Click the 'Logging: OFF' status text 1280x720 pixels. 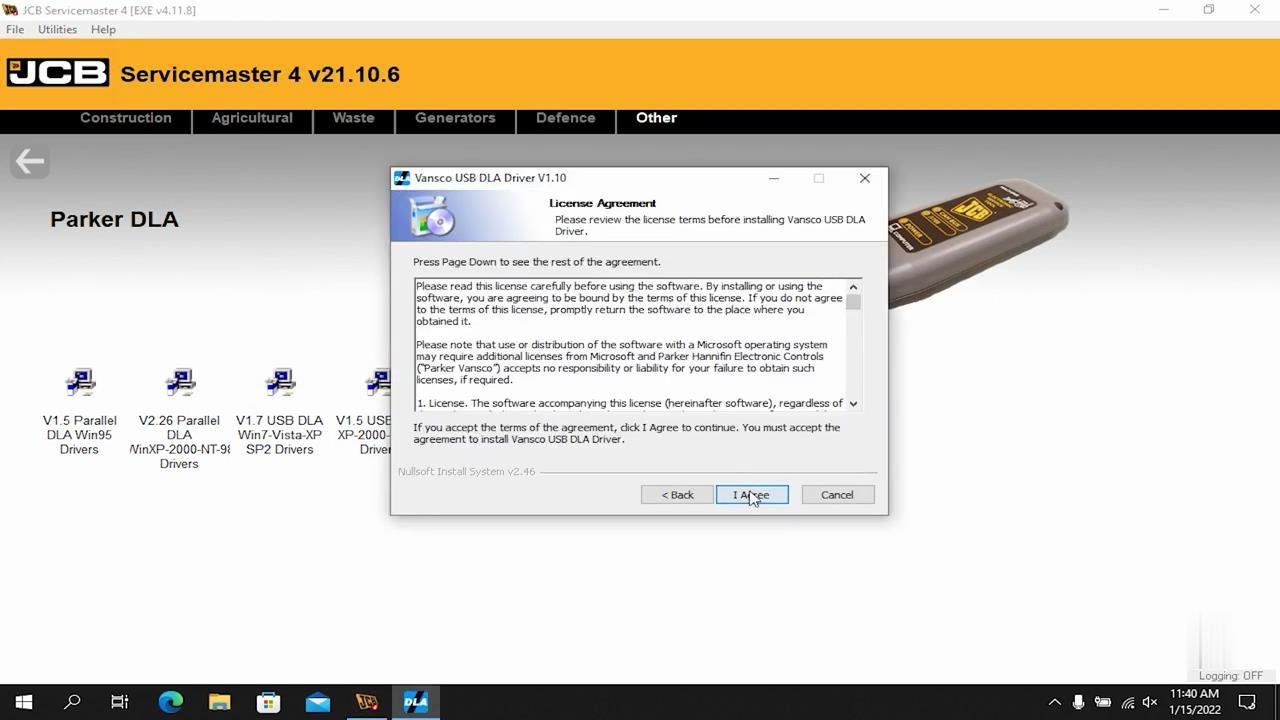(x=1230, y=676)
